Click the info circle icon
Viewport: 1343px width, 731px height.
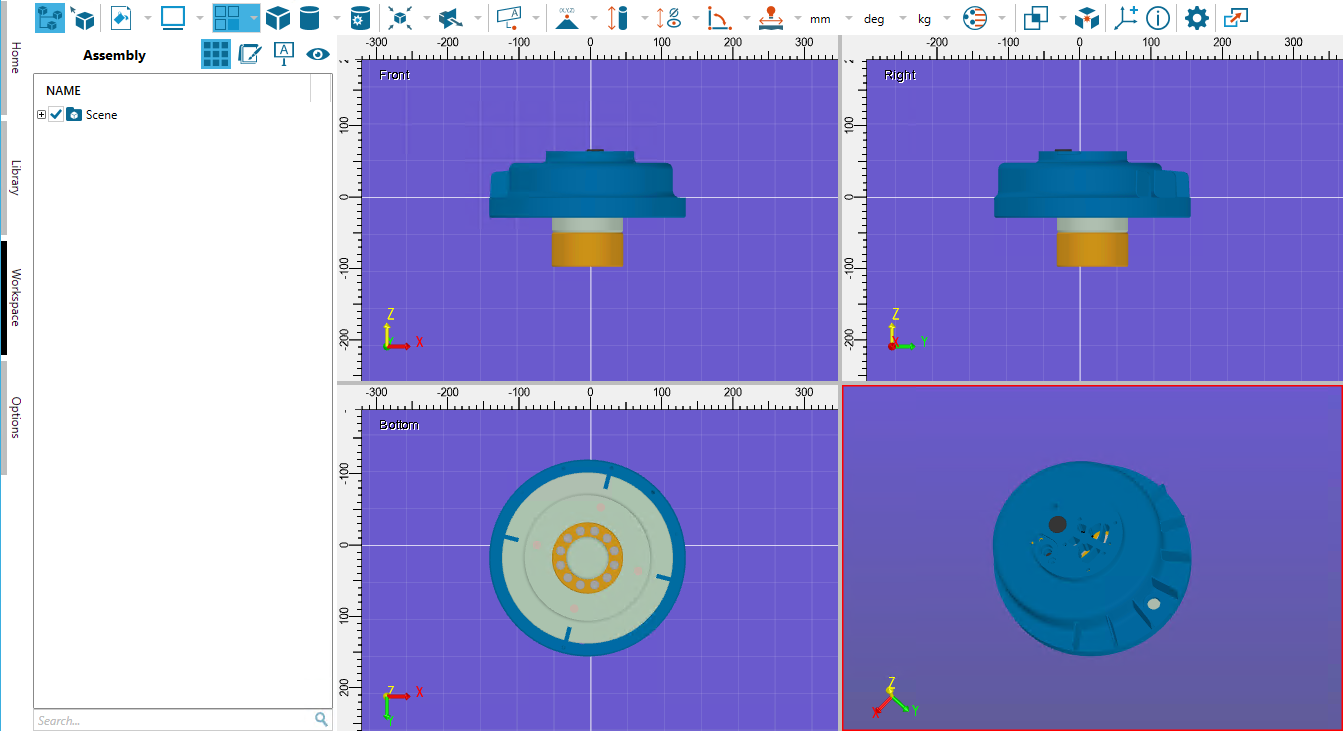click(x=1158, y=18)
